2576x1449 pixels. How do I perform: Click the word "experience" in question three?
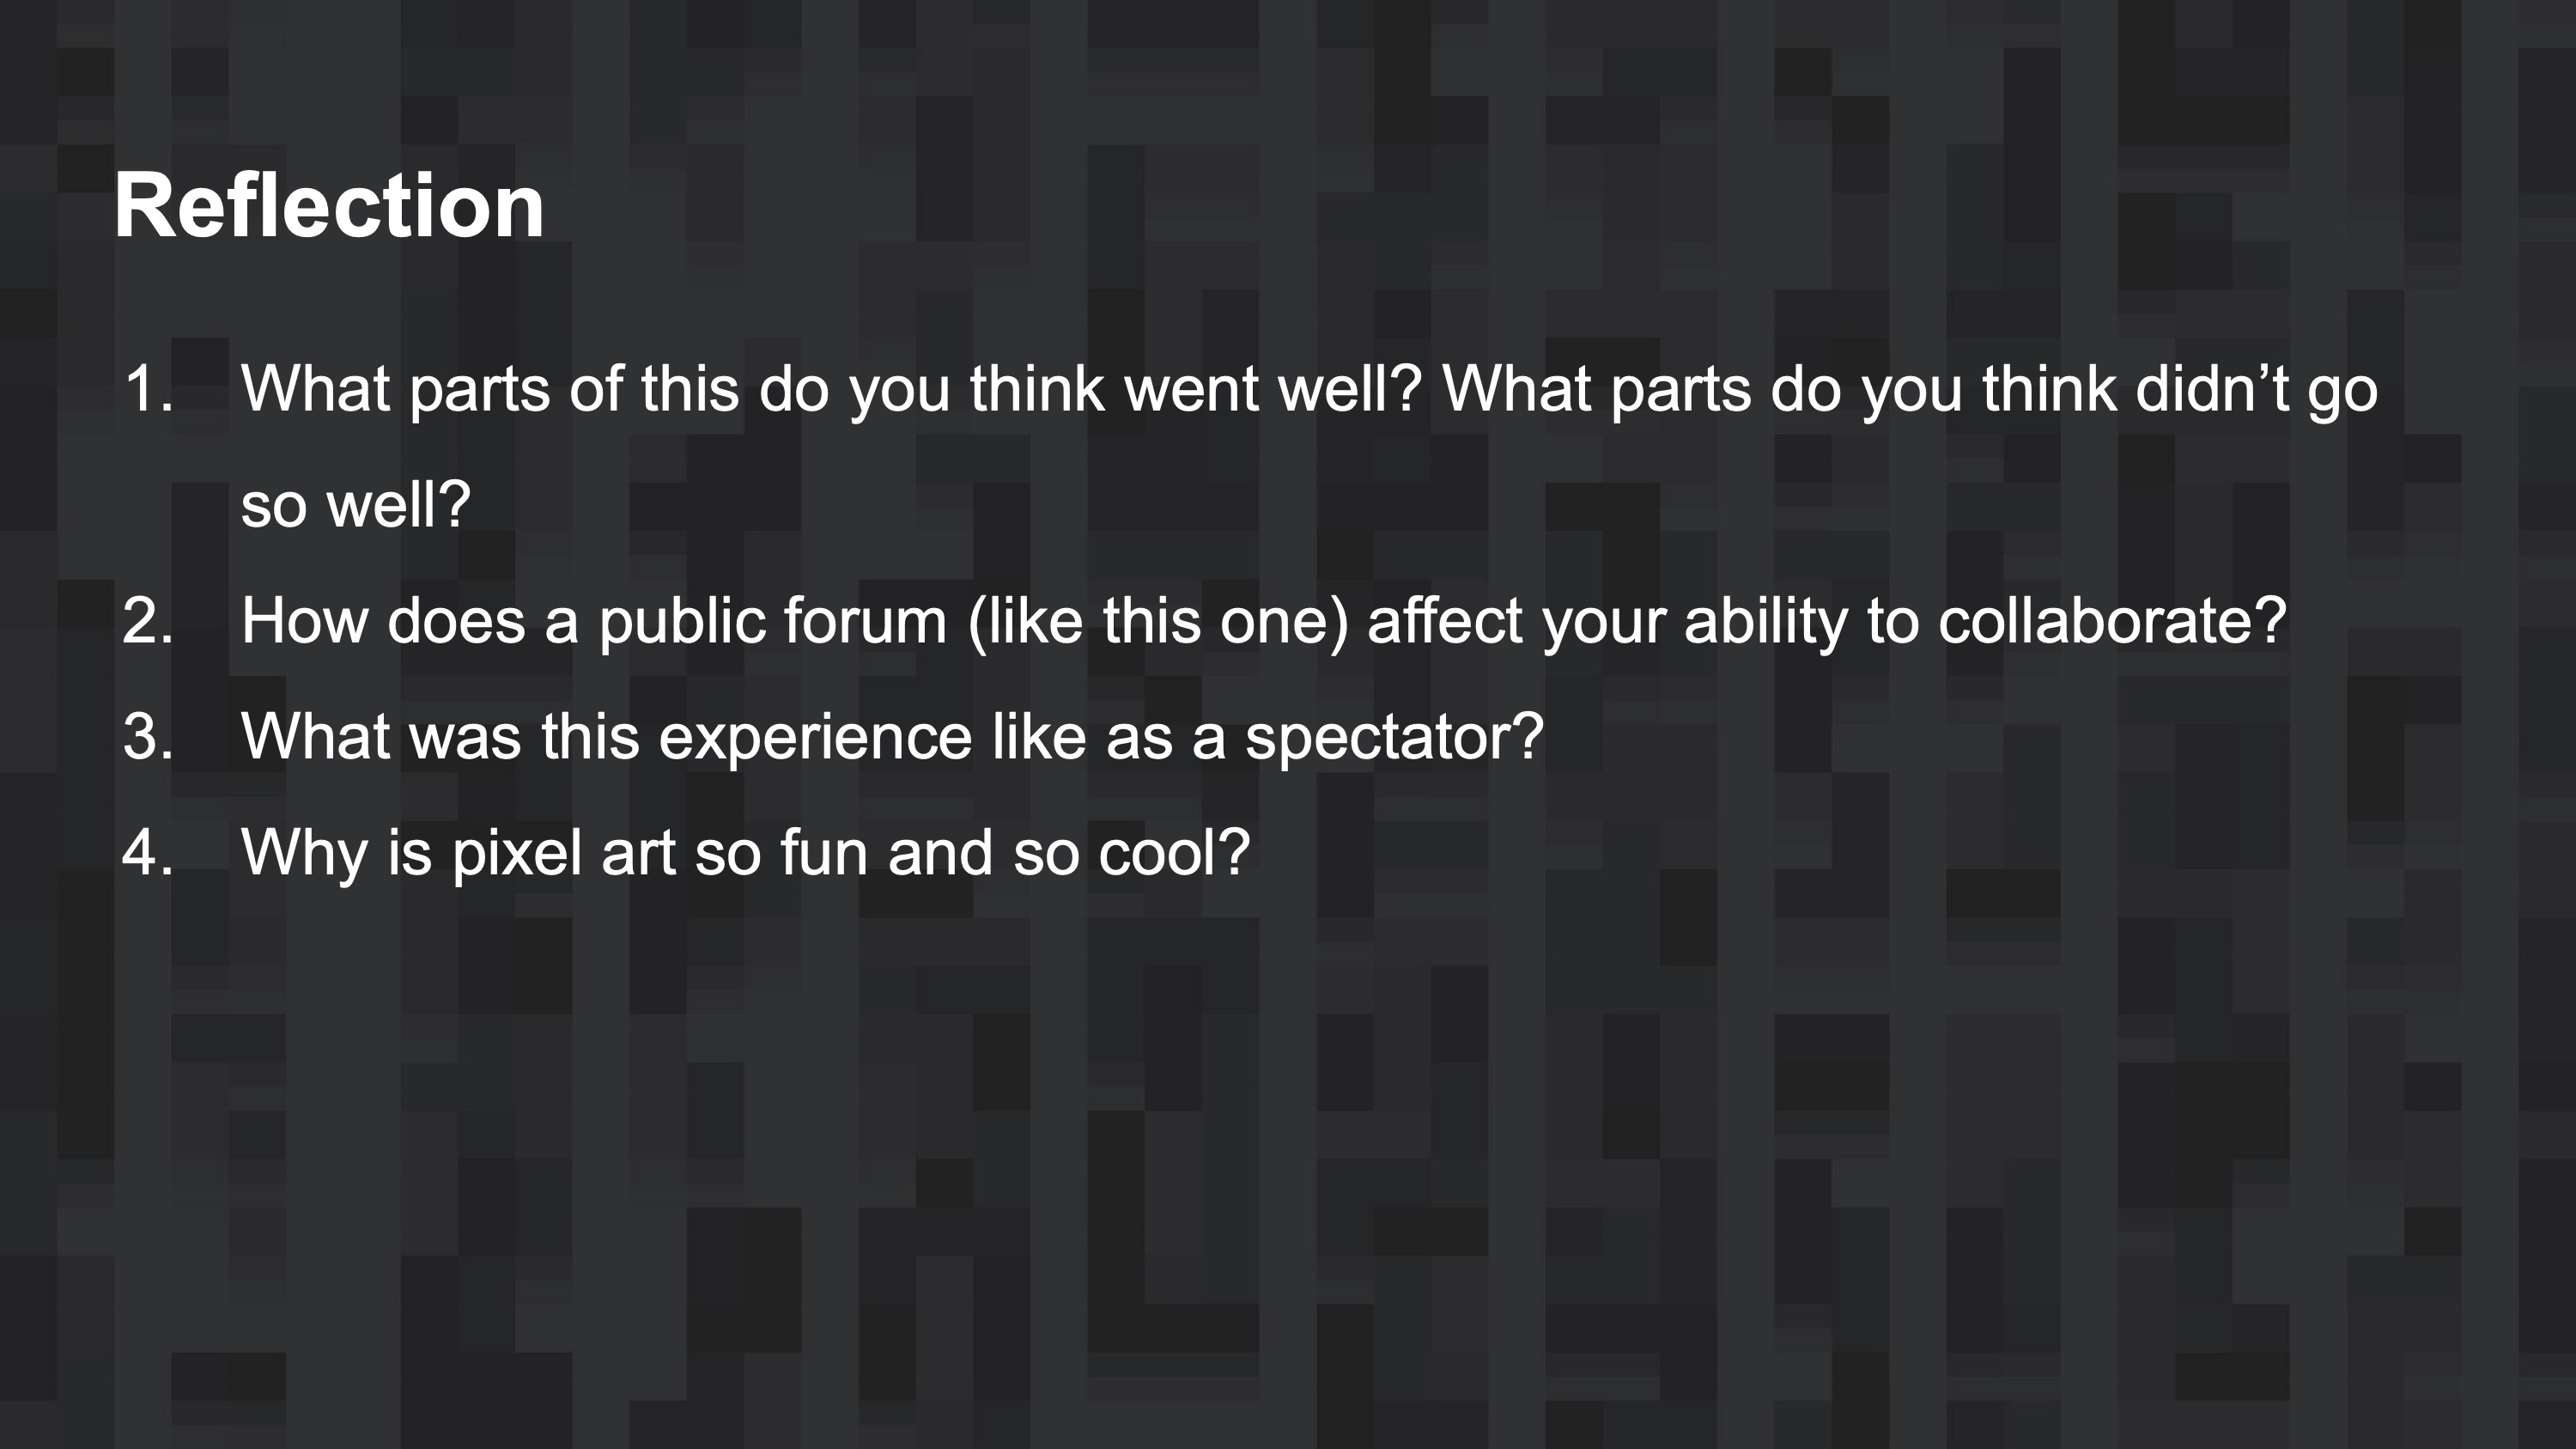point(815,736)
